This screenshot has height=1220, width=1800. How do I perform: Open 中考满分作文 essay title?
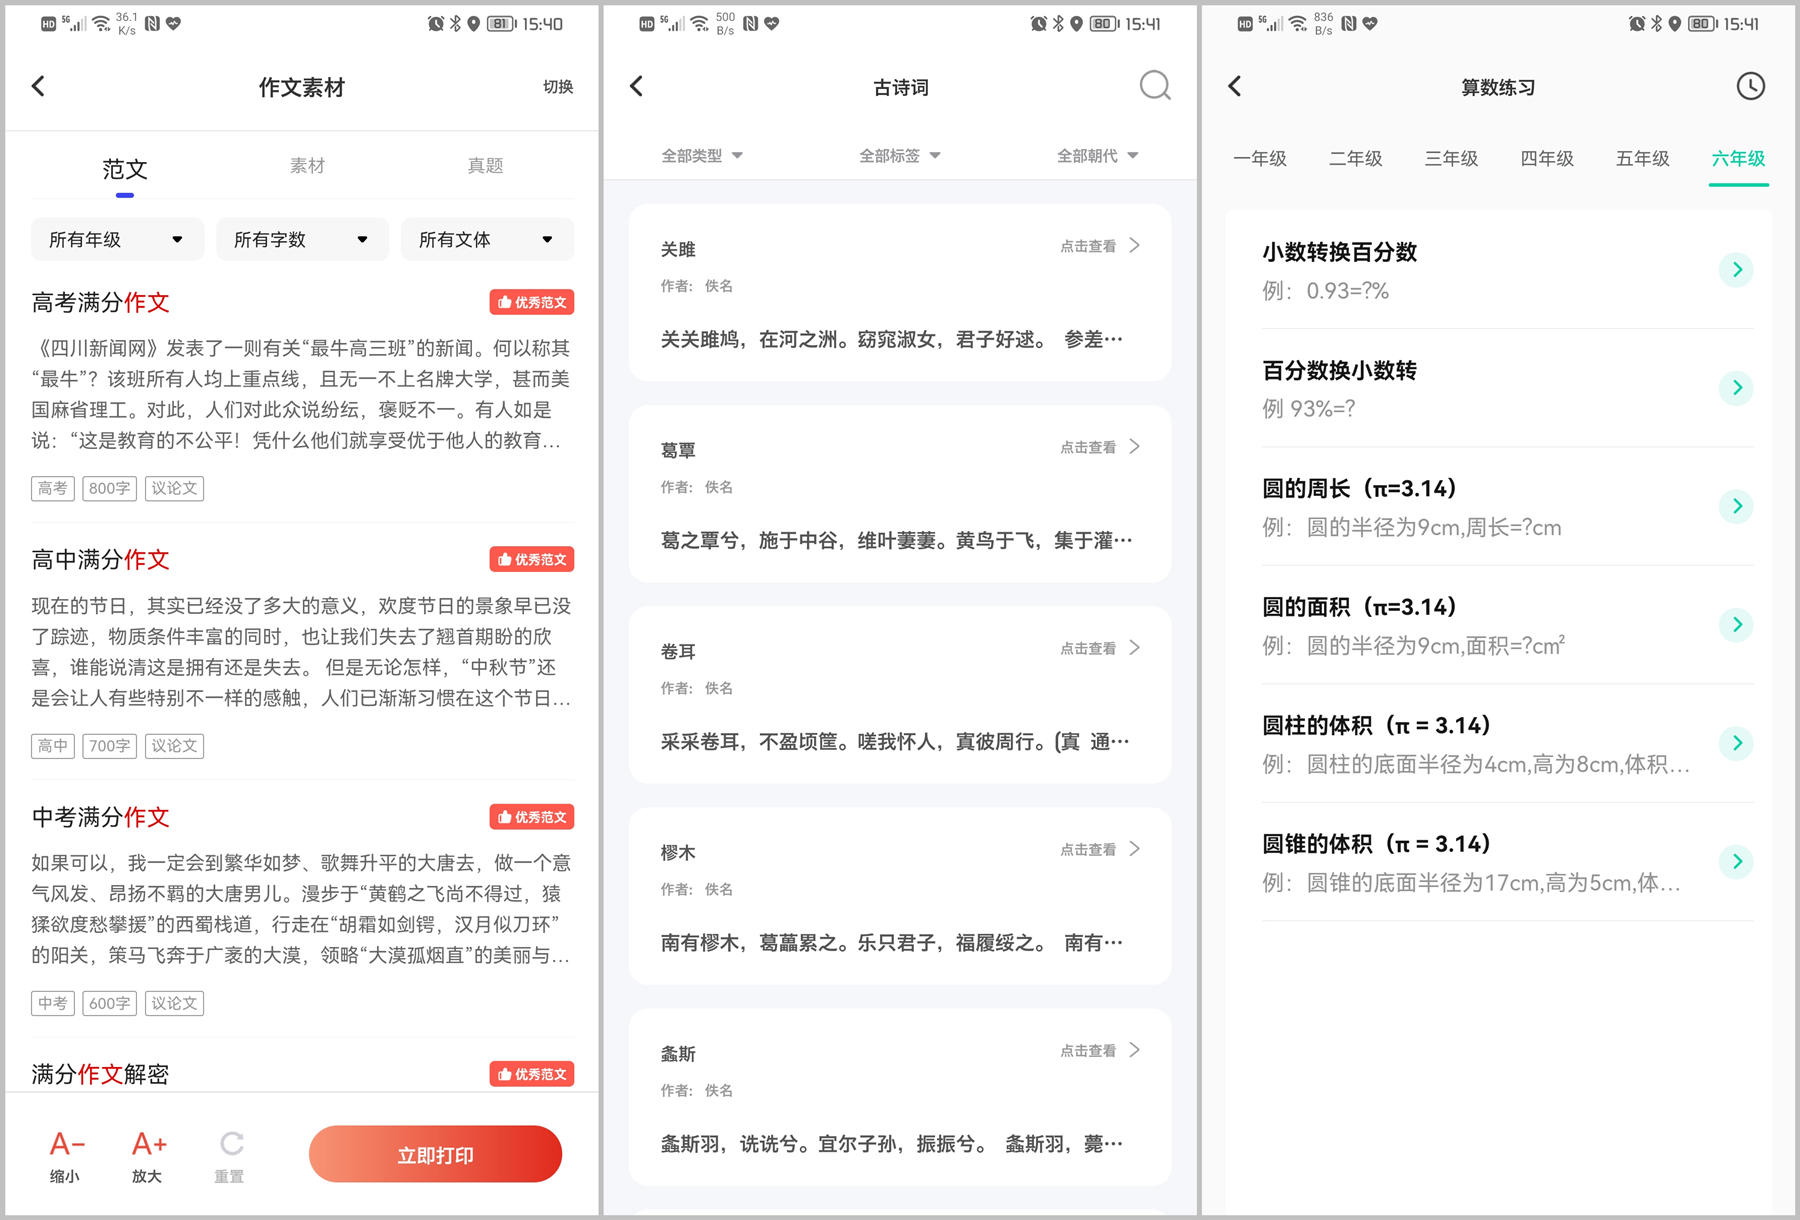tap(101, 817)
